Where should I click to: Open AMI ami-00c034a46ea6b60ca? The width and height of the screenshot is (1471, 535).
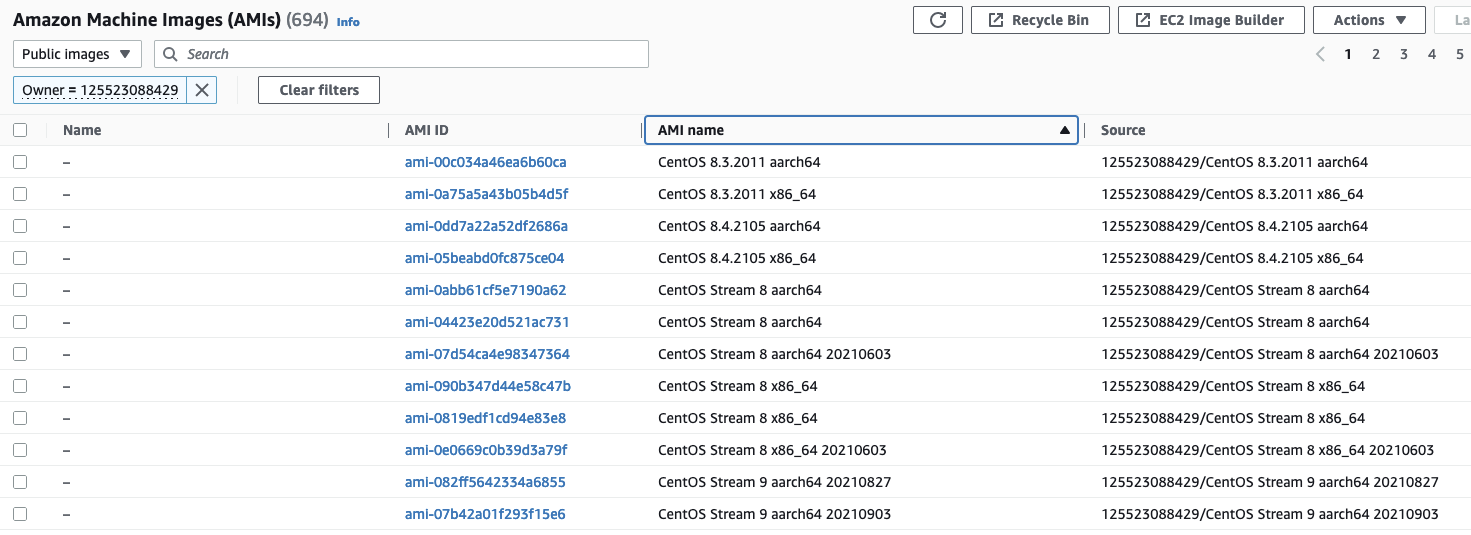coord(486,162)
